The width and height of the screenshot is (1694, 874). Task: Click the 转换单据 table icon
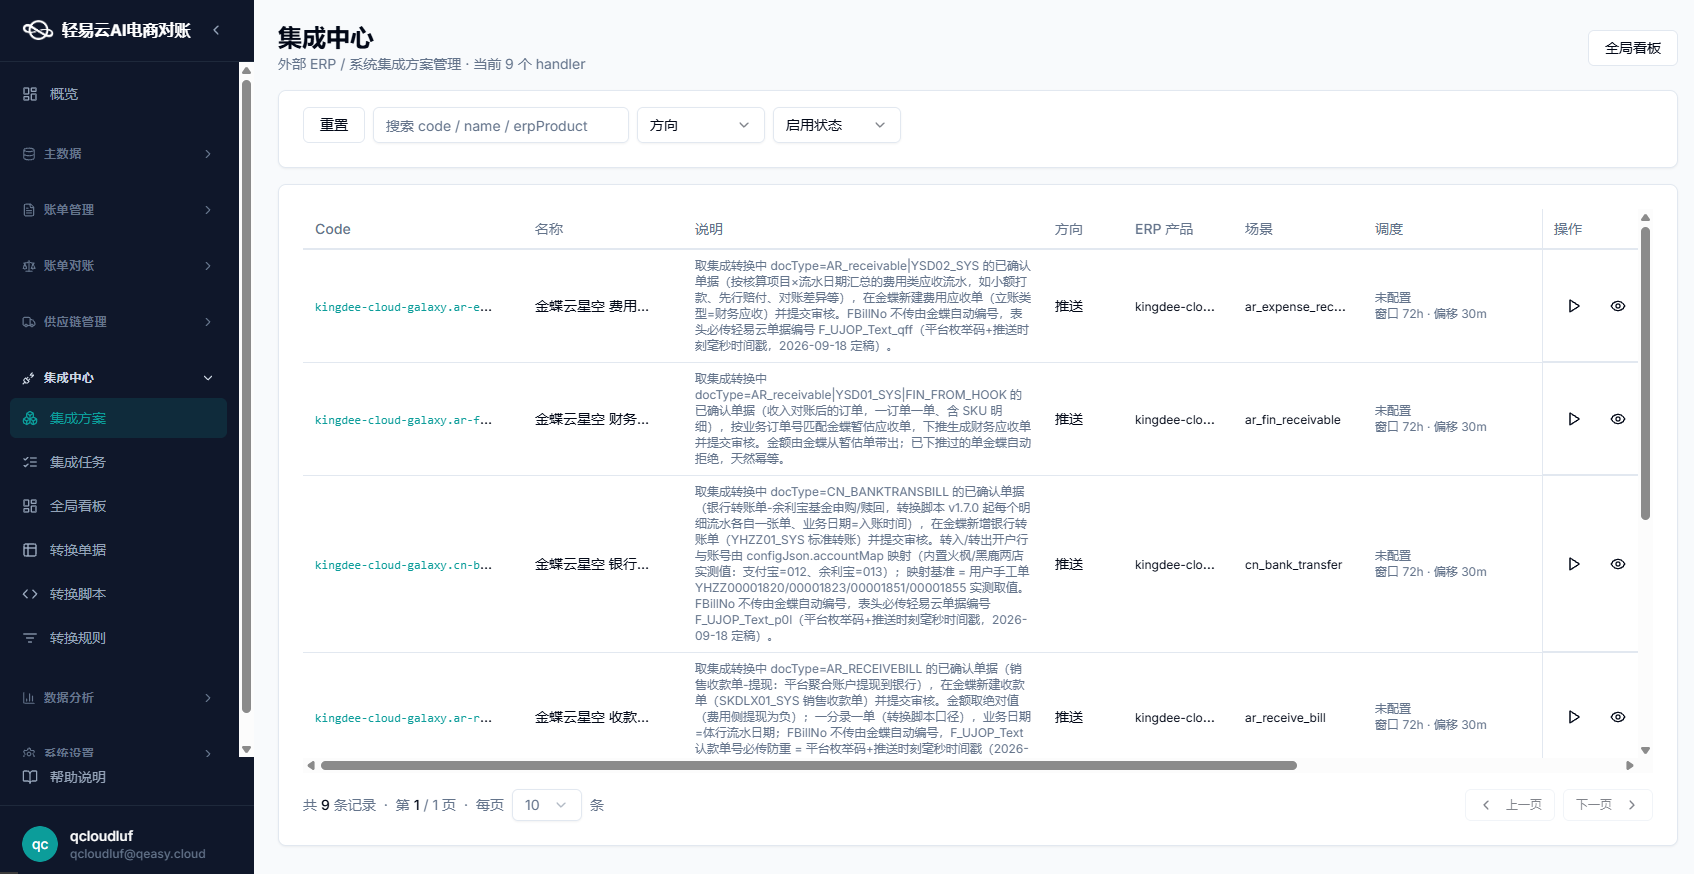pos(30,550)
